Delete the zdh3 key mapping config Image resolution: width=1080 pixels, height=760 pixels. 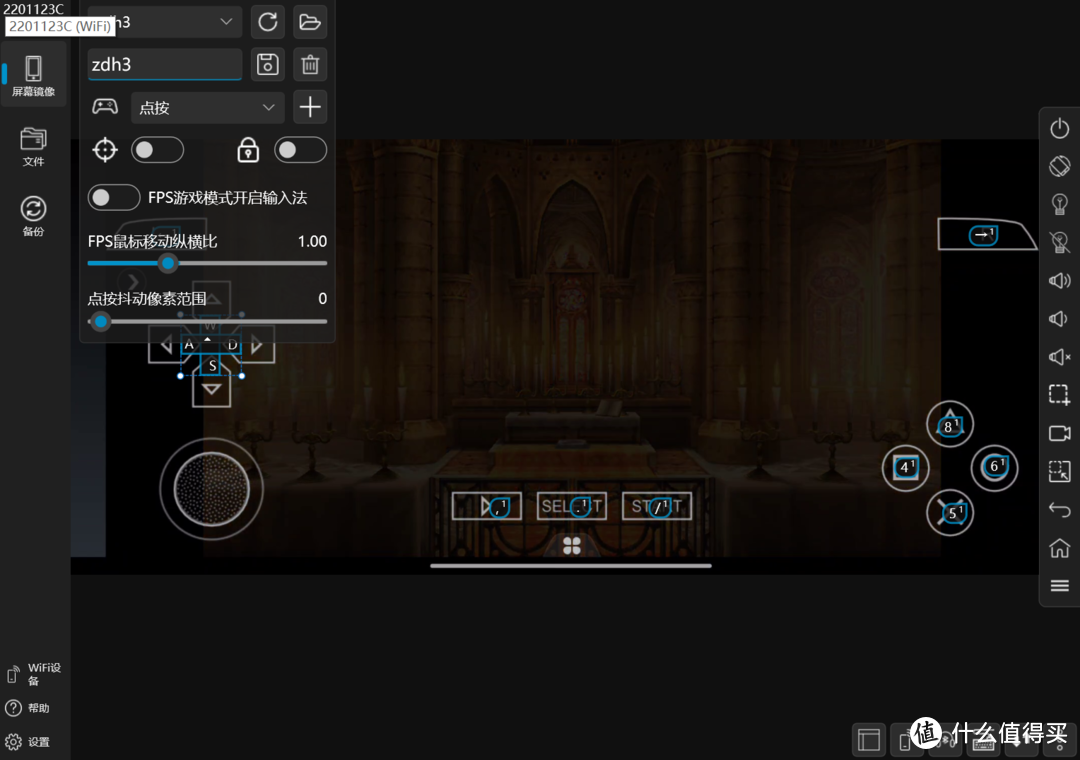pos(310,64)
